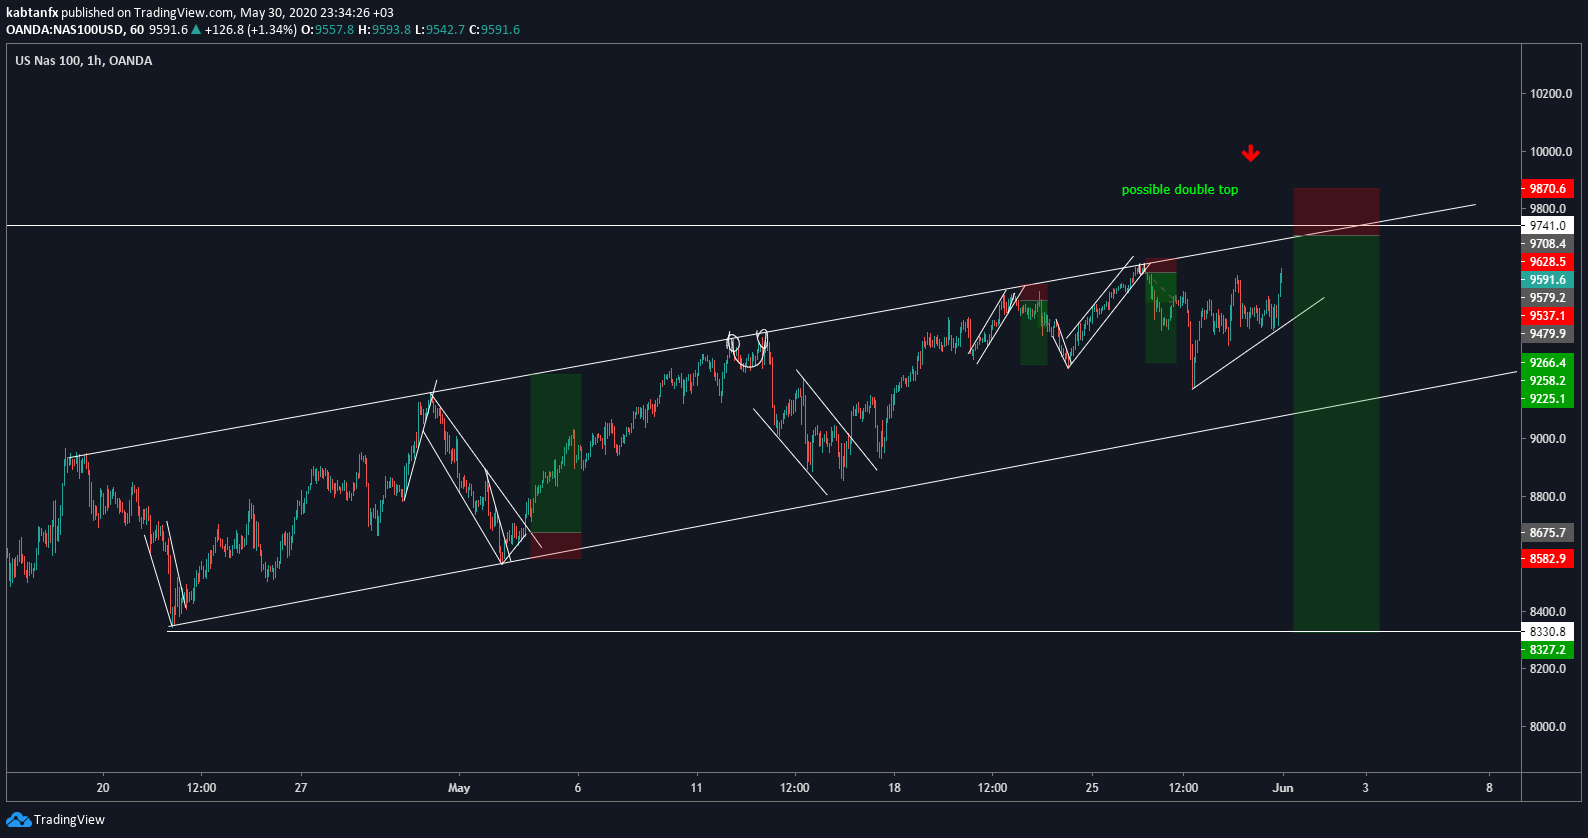This screenshot has height=838, width=1588.
Task: Click the 9800.0 price axis tick
Action: (x=1548, y=209)
